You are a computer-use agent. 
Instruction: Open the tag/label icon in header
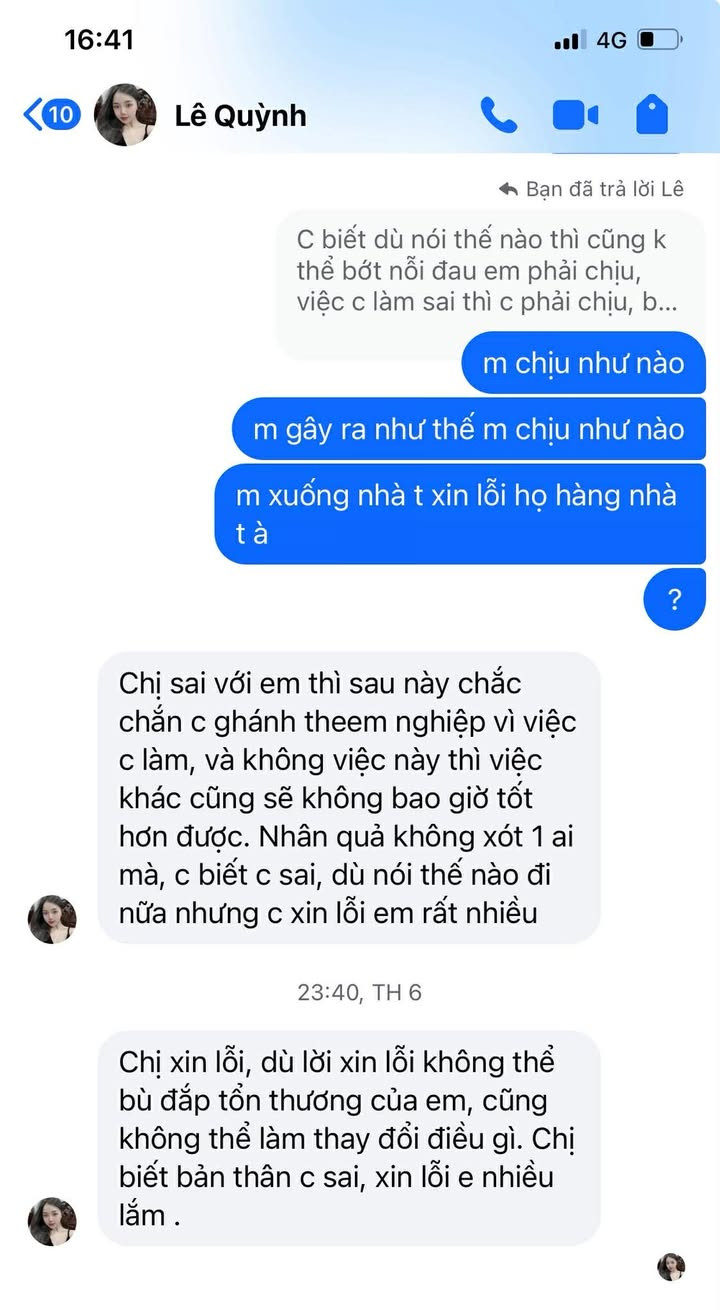[x=652, y=115]
